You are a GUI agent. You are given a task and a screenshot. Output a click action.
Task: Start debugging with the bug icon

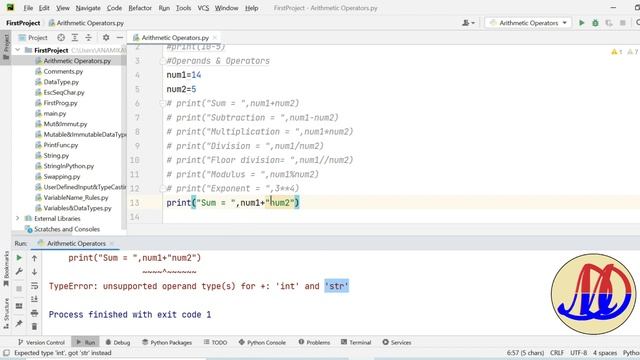(595, 23)
